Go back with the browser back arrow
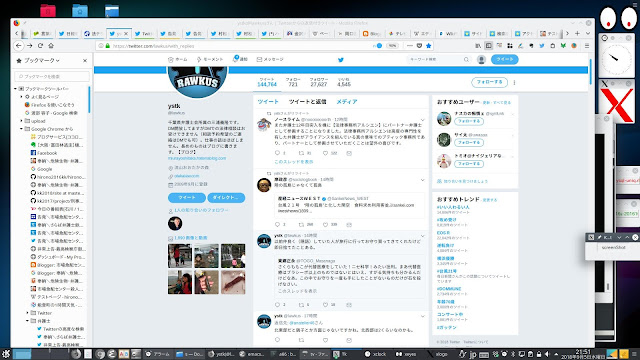Viewport: 640px width, 360px height. (x=19, y=46)
